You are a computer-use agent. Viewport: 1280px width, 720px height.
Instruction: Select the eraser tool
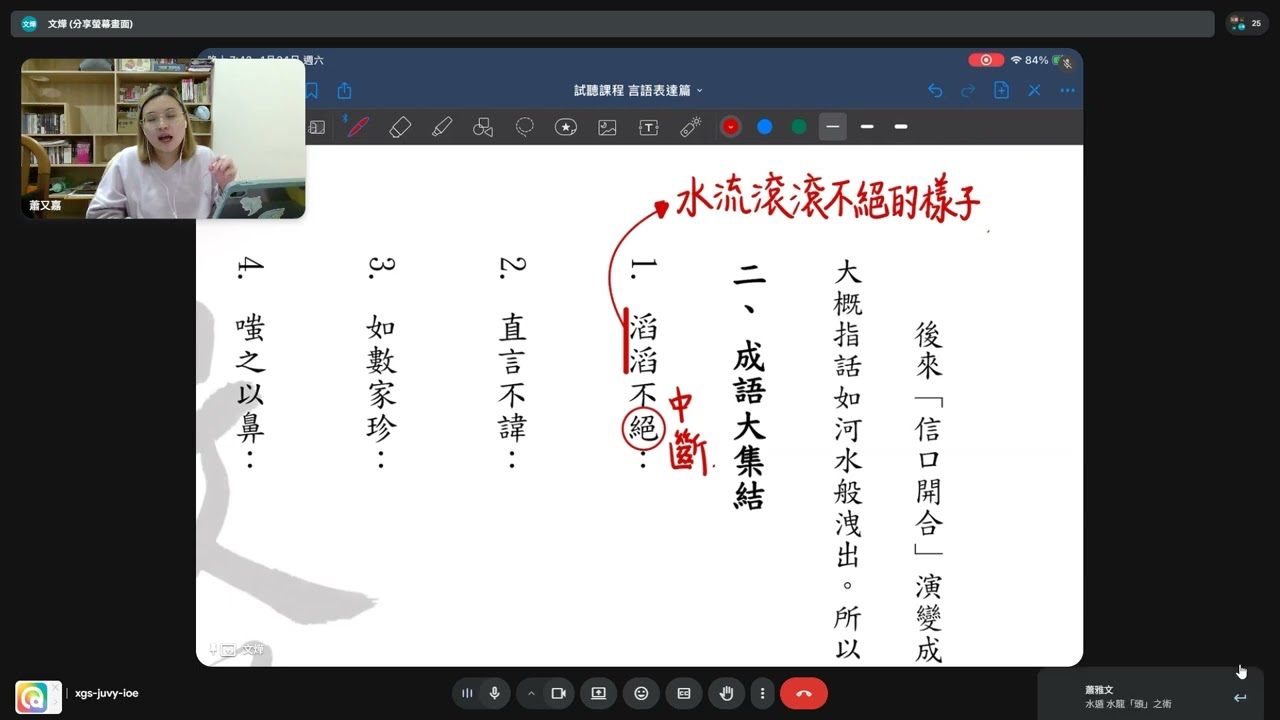tap(400, 127)
